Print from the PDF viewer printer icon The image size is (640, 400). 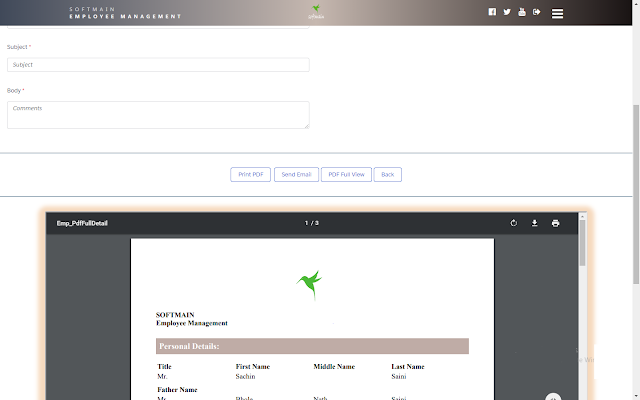[555, 223]
